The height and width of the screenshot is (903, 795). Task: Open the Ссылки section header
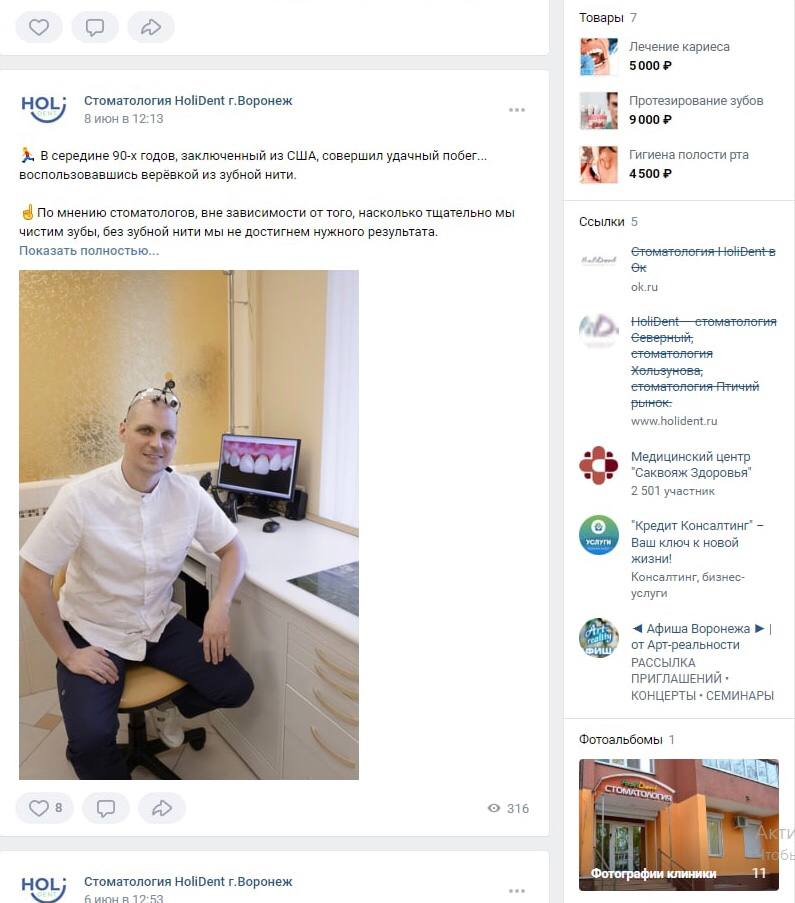[602, 222]
